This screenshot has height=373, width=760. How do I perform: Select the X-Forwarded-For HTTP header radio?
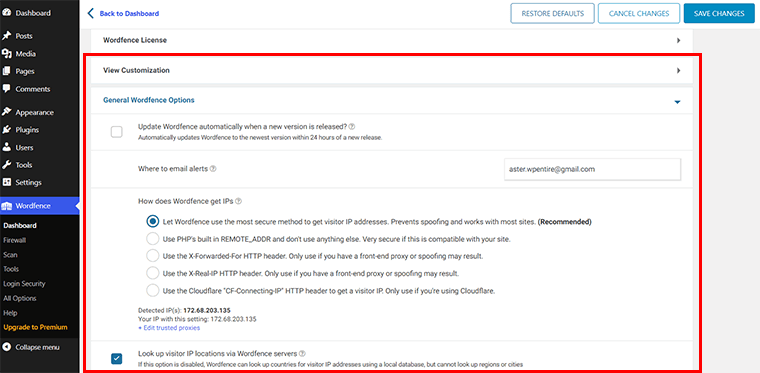[153, 256]
